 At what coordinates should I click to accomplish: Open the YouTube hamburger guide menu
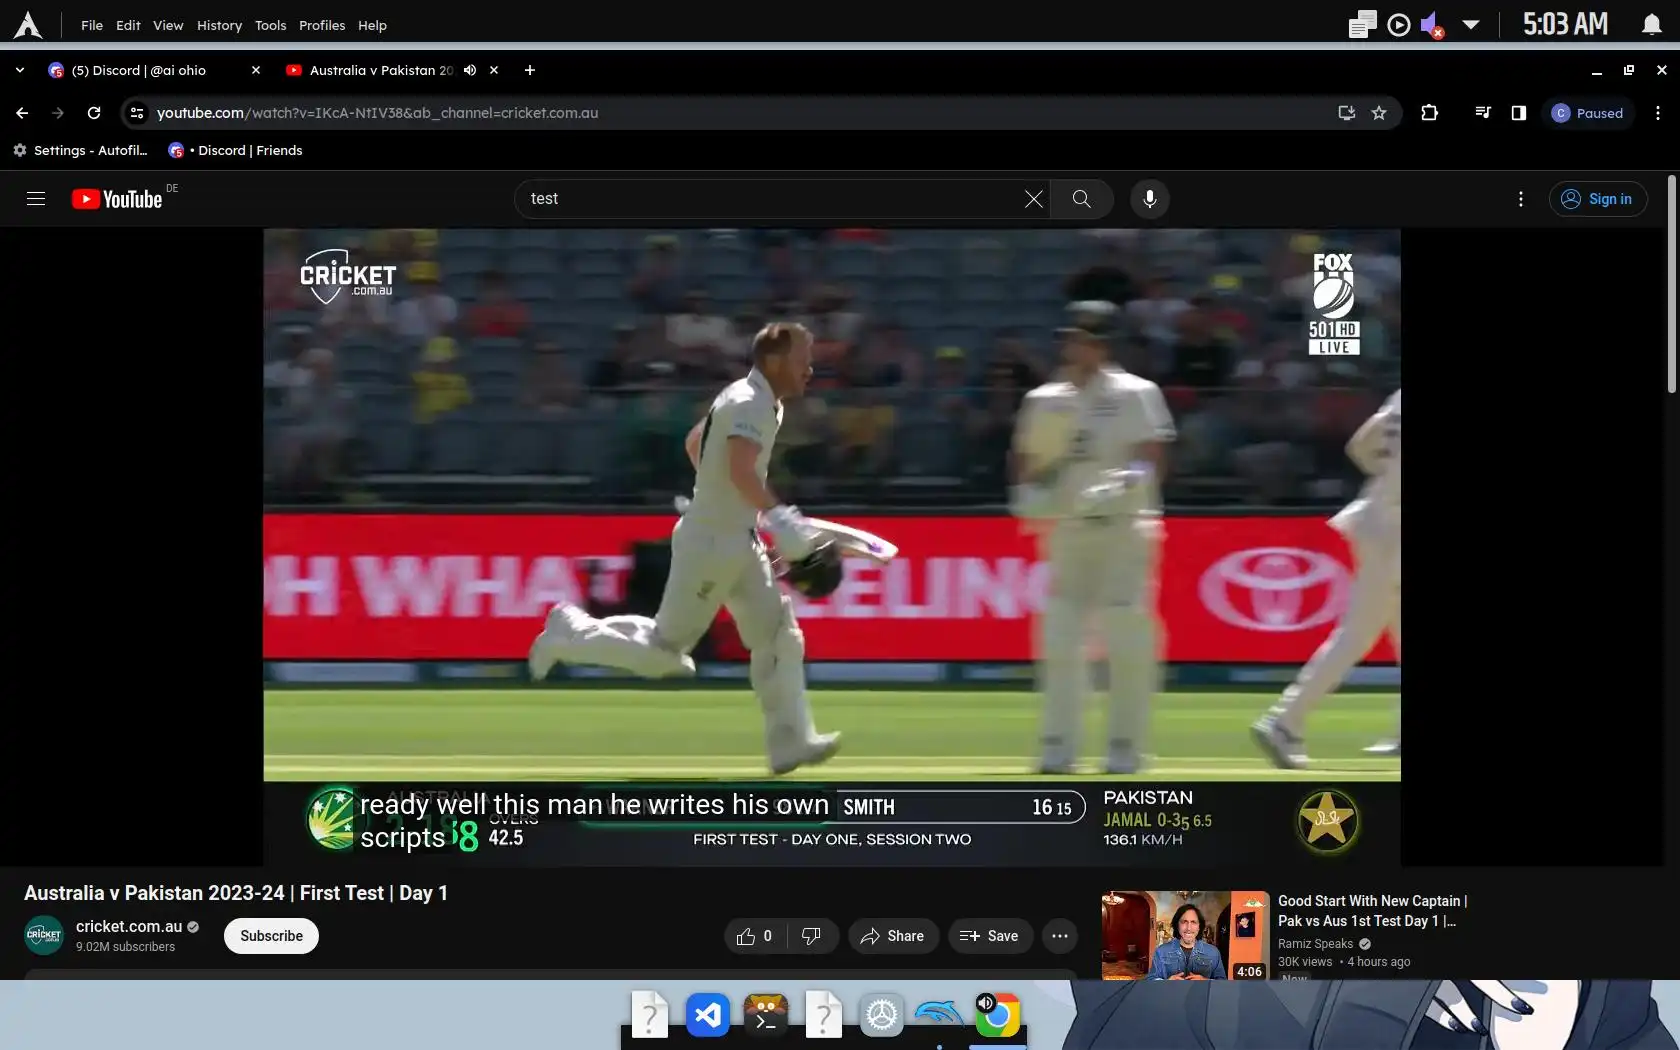tap(36, 199)
